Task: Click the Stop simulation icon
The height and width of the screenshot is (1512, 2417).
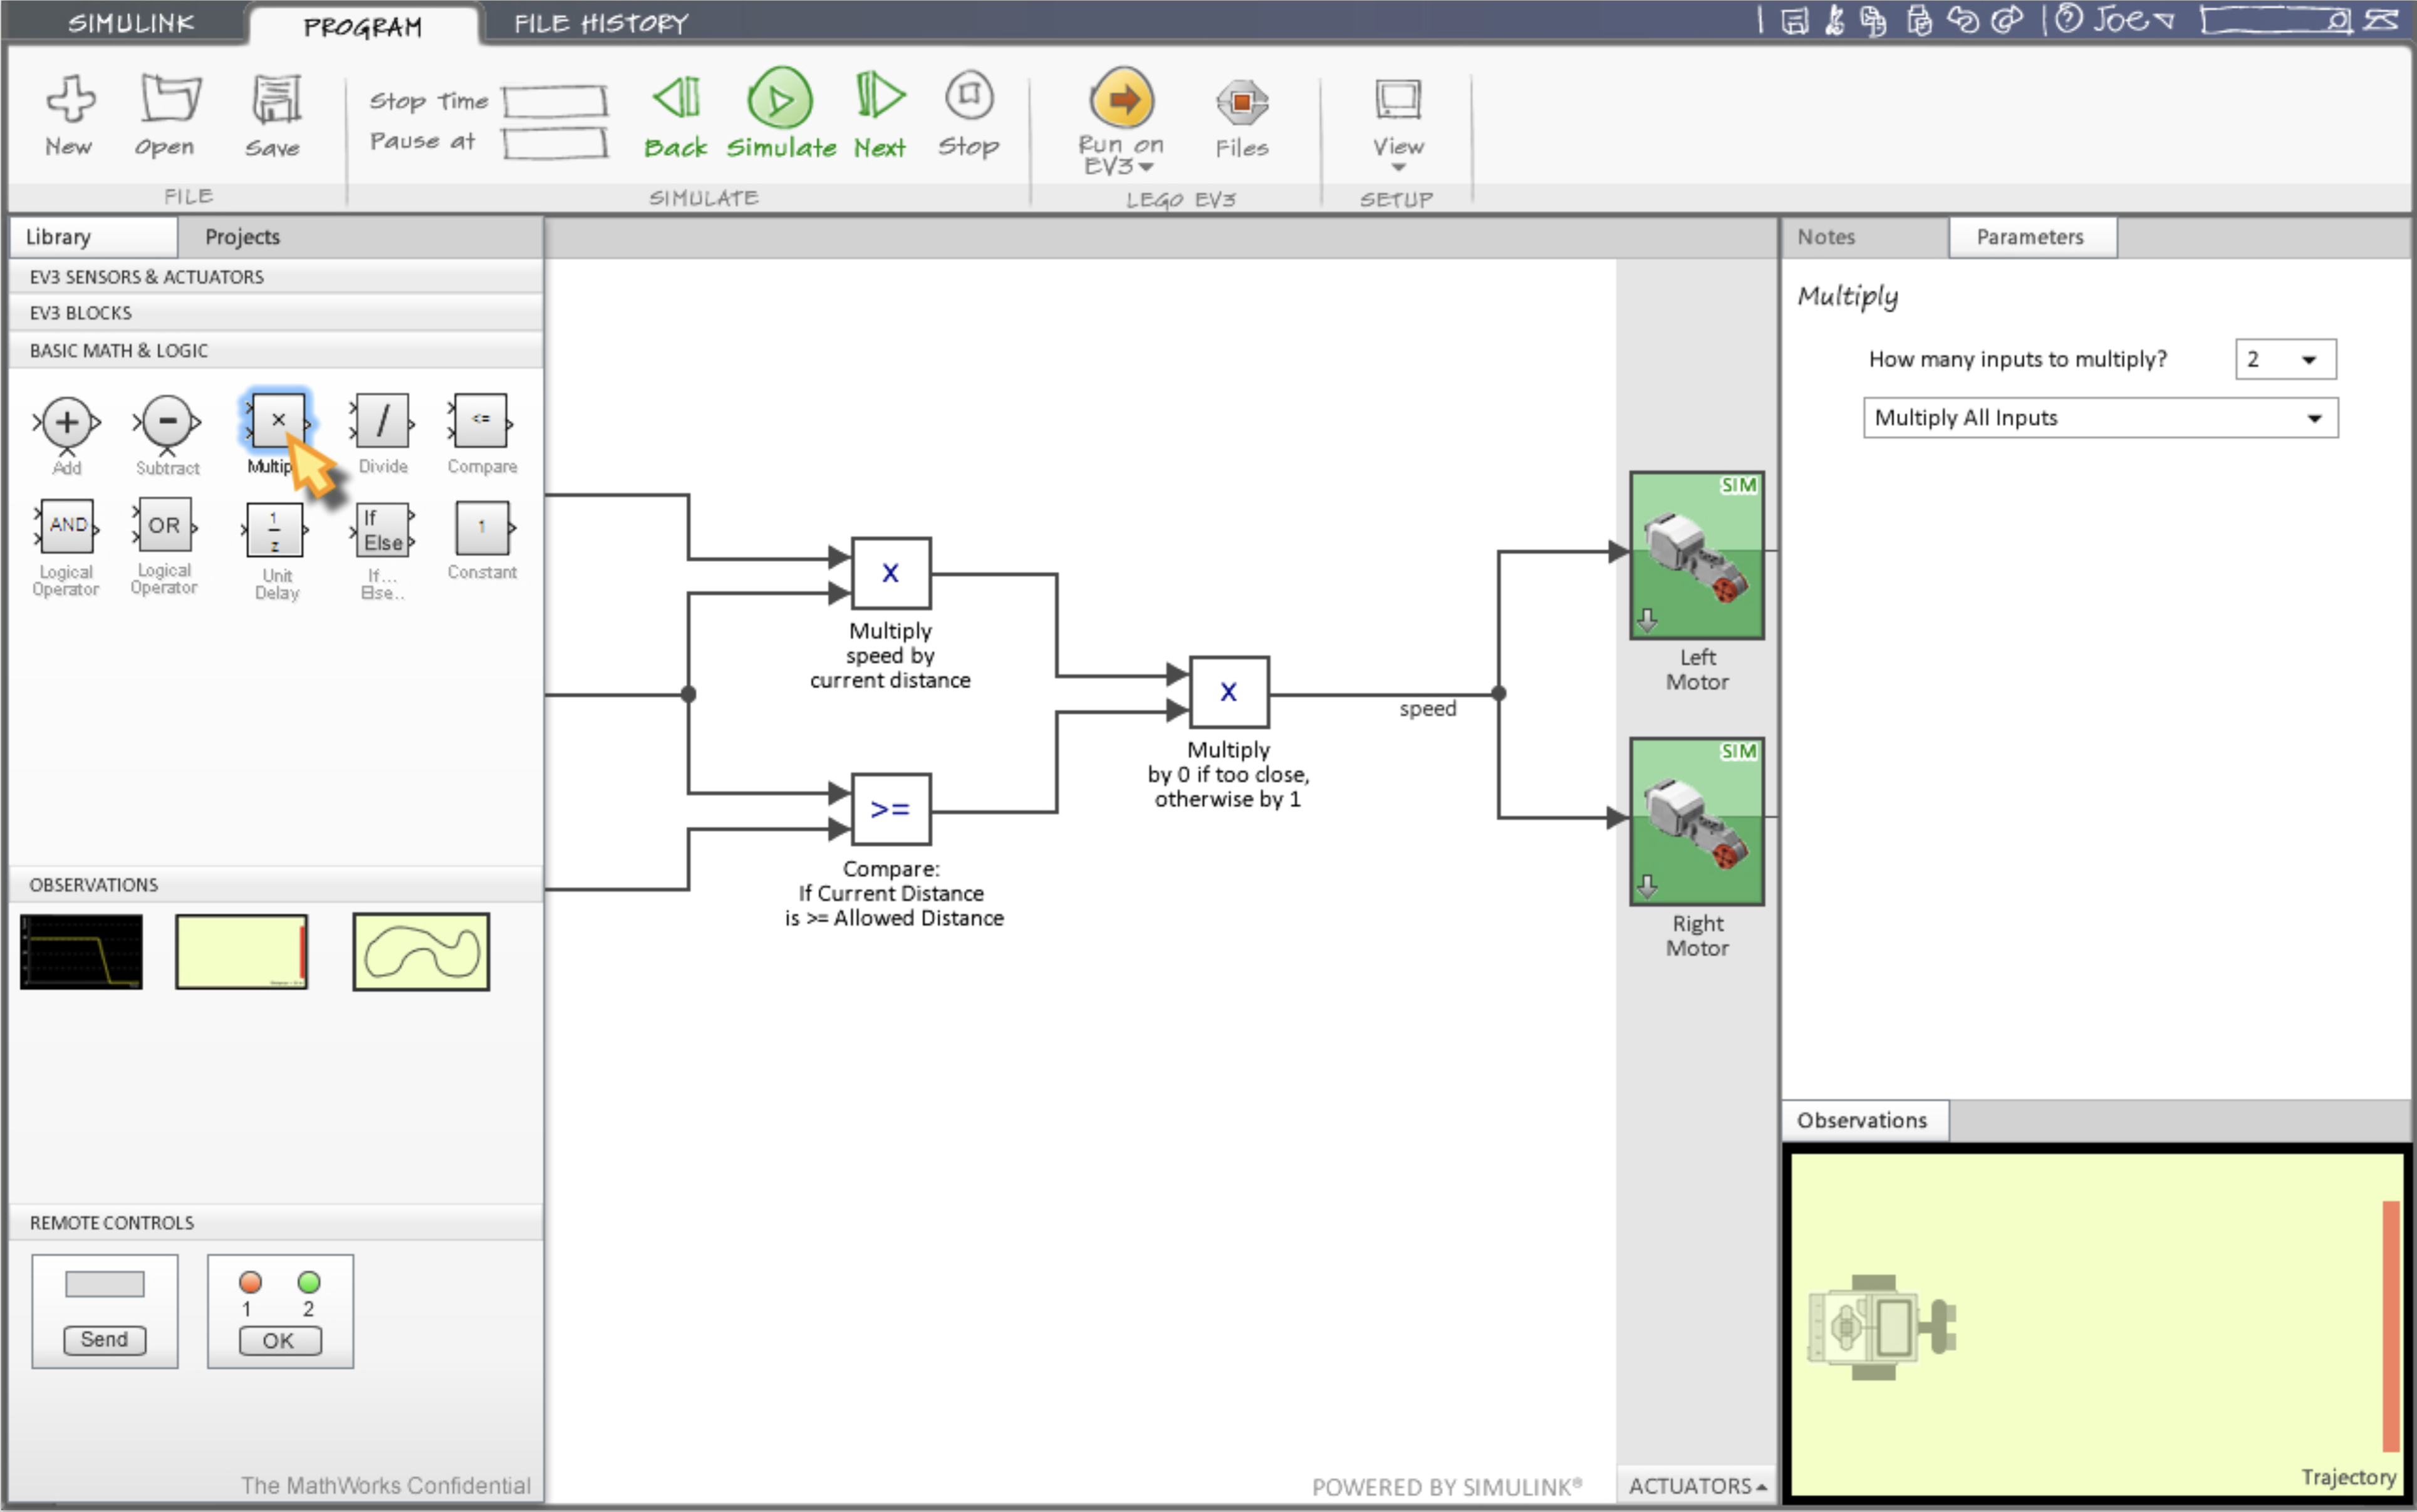Action: pyautogui.click(x=968, y=97)
